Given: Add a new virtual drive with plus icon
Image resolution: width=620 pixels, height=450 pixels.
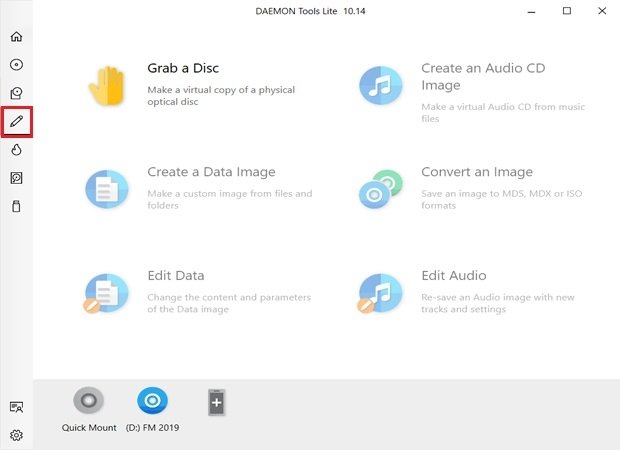Looking at the screenshot, I should click(216, 403).
